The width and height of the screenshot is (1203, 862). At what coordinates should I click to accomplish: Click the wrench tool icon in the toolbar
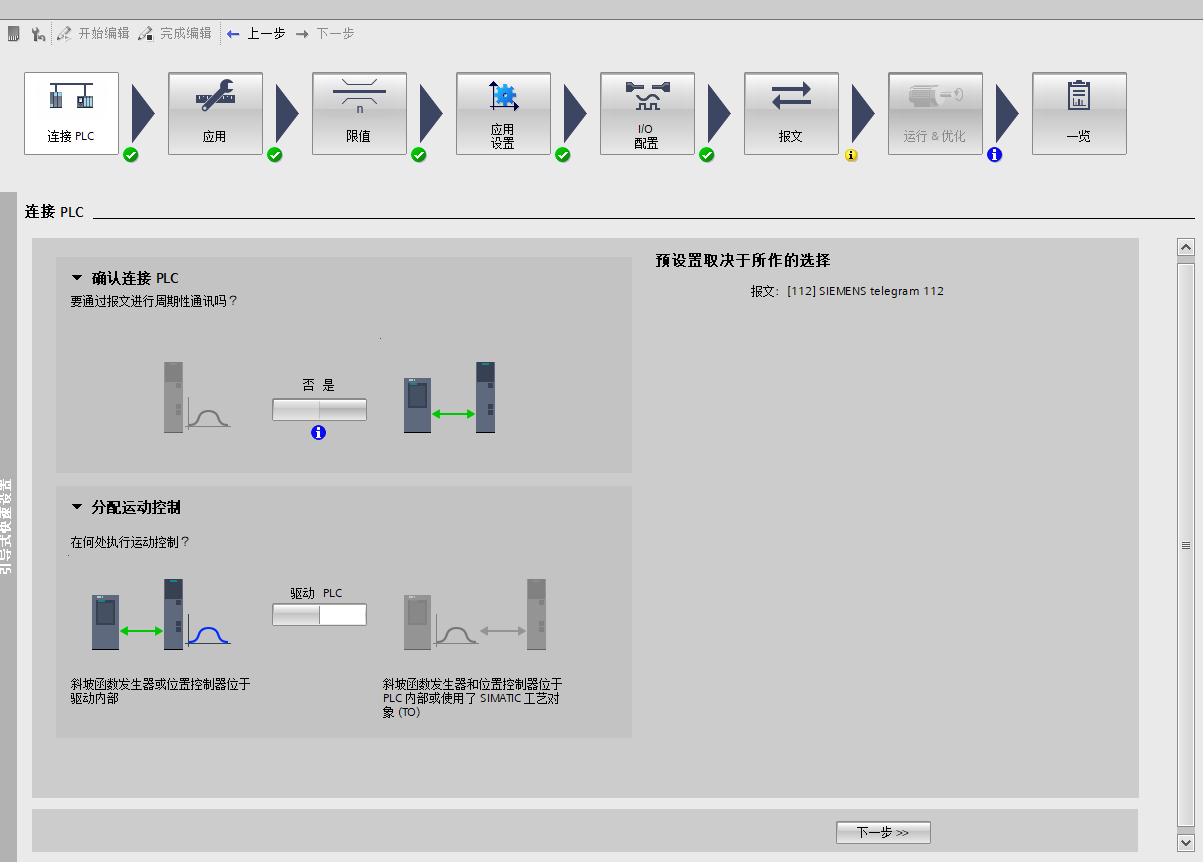(x=38, y=34)
